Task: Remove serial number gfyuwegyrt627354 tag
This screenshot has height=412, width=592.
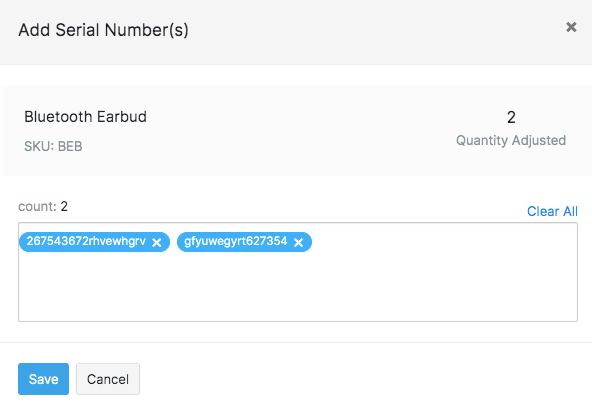Action: [298, 242]
